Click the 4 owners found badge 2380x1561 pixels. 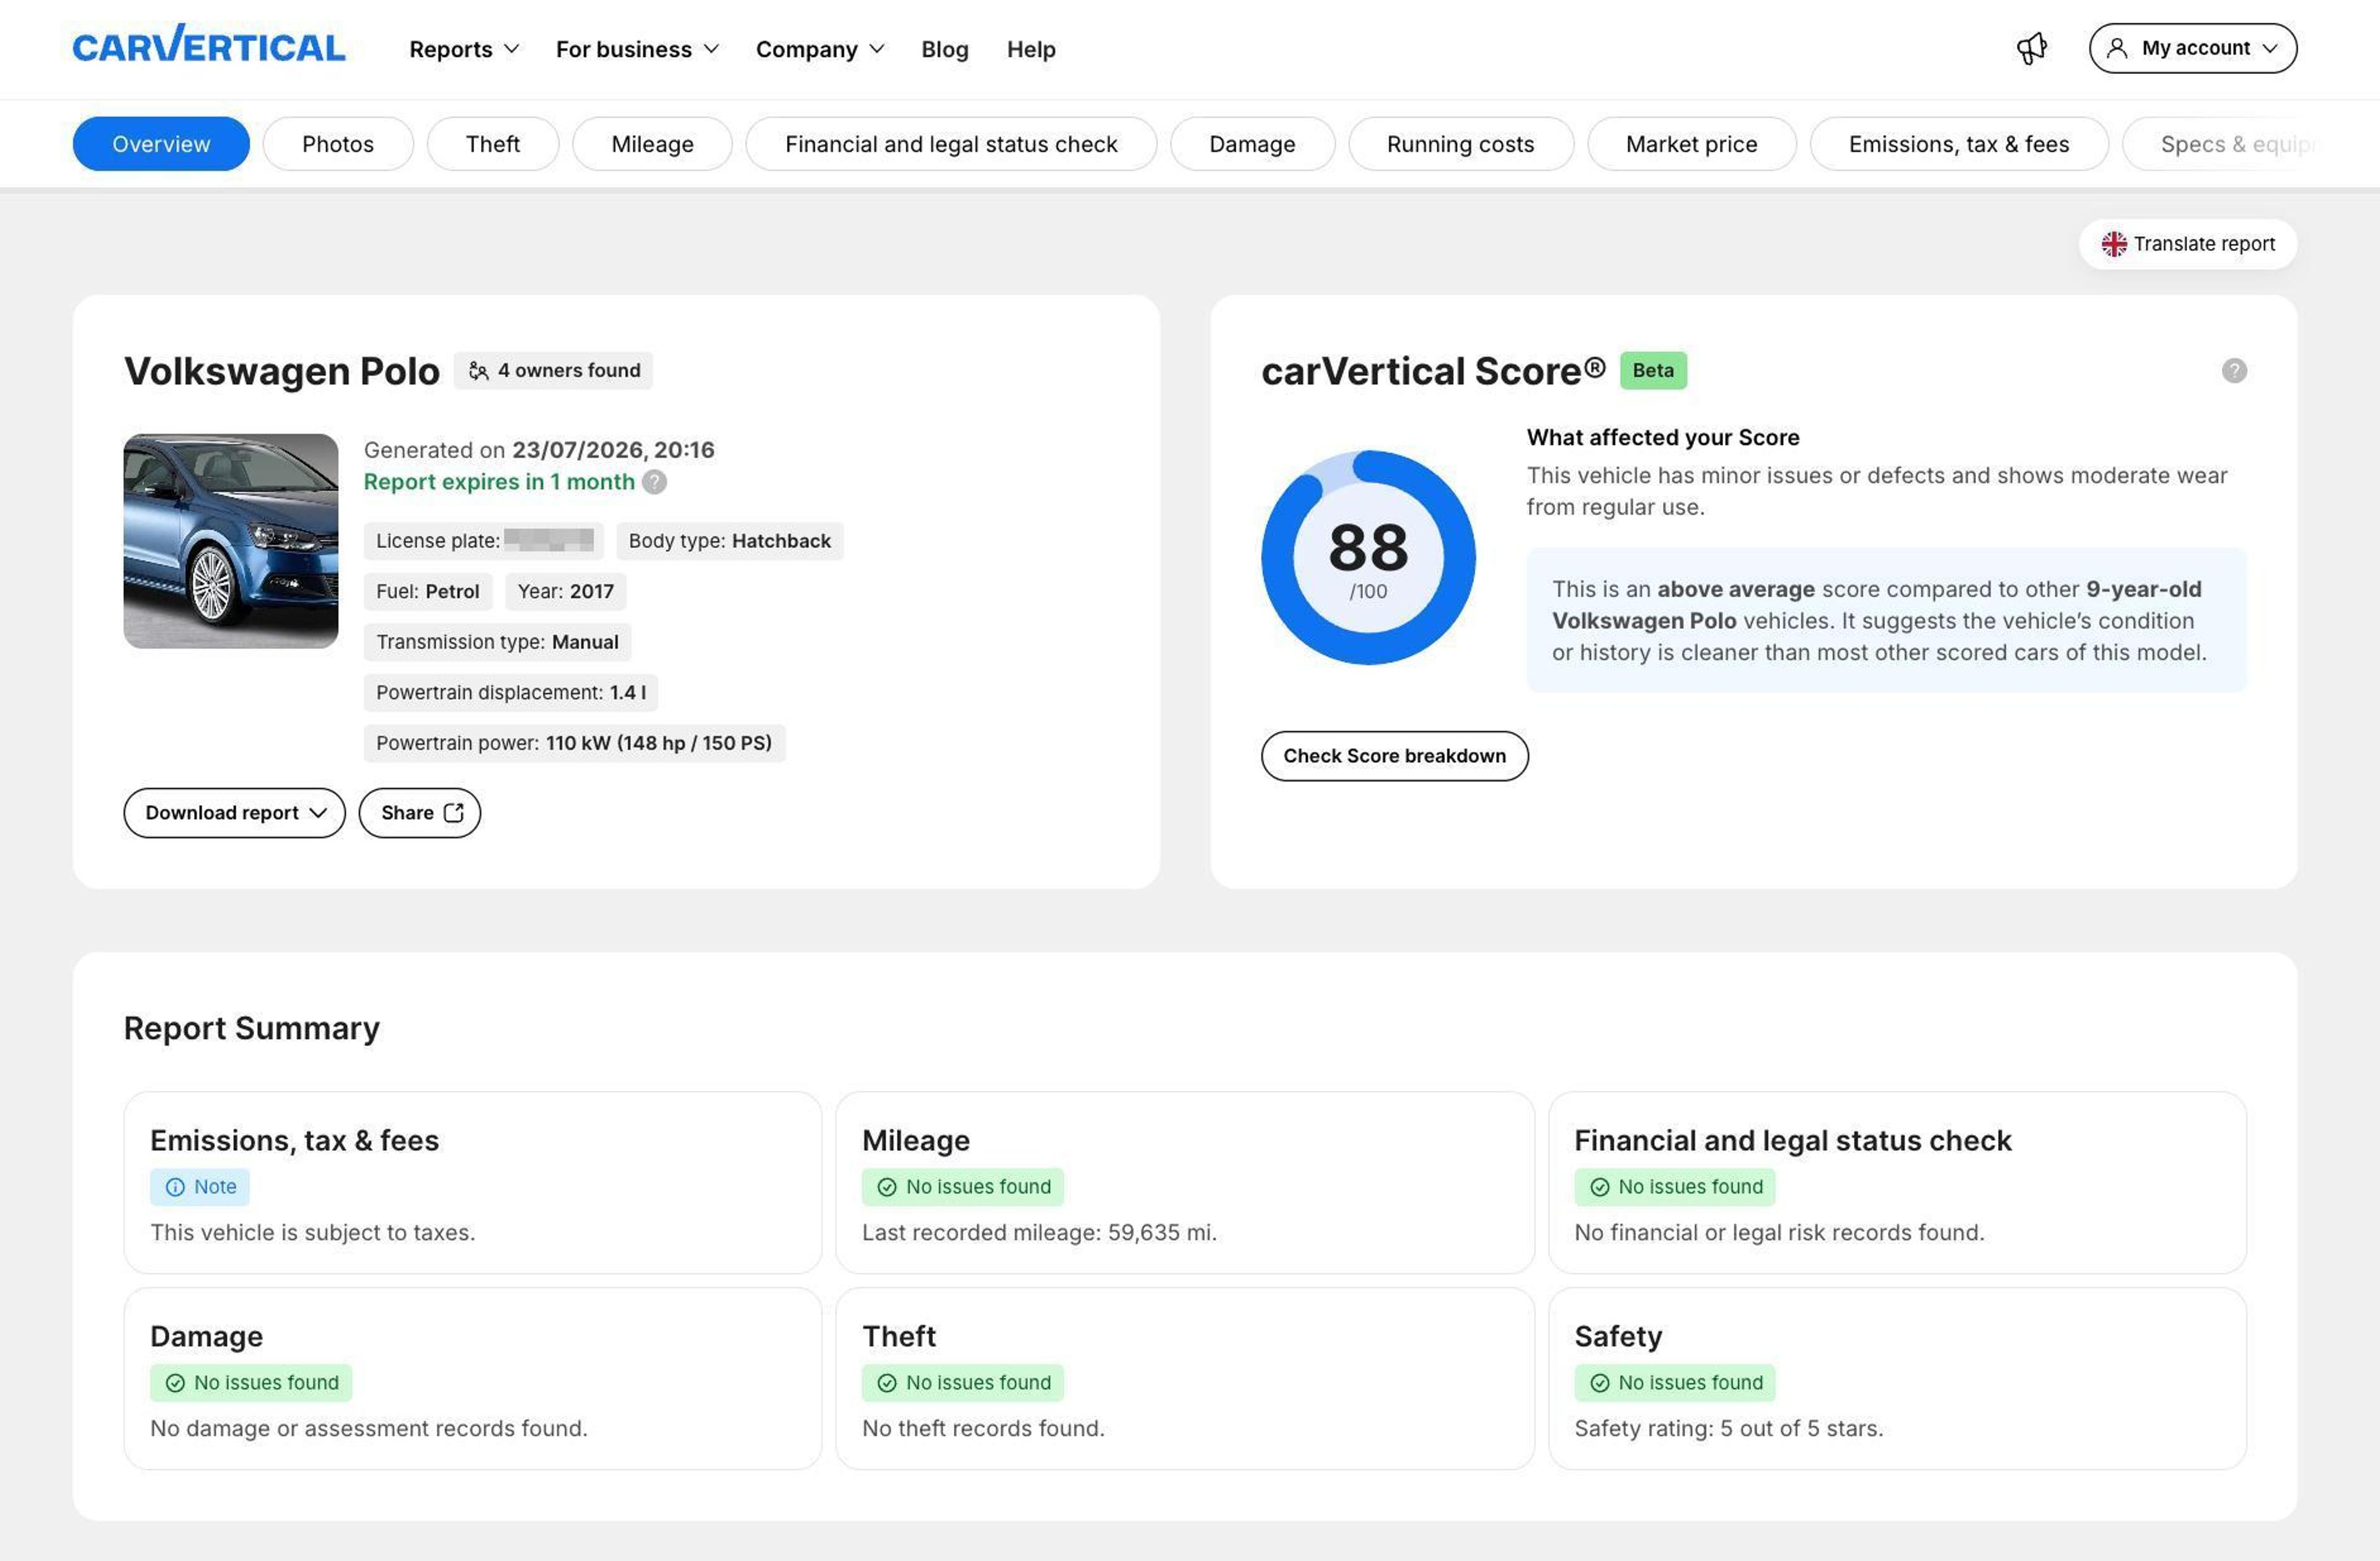[x=553, y=371]
